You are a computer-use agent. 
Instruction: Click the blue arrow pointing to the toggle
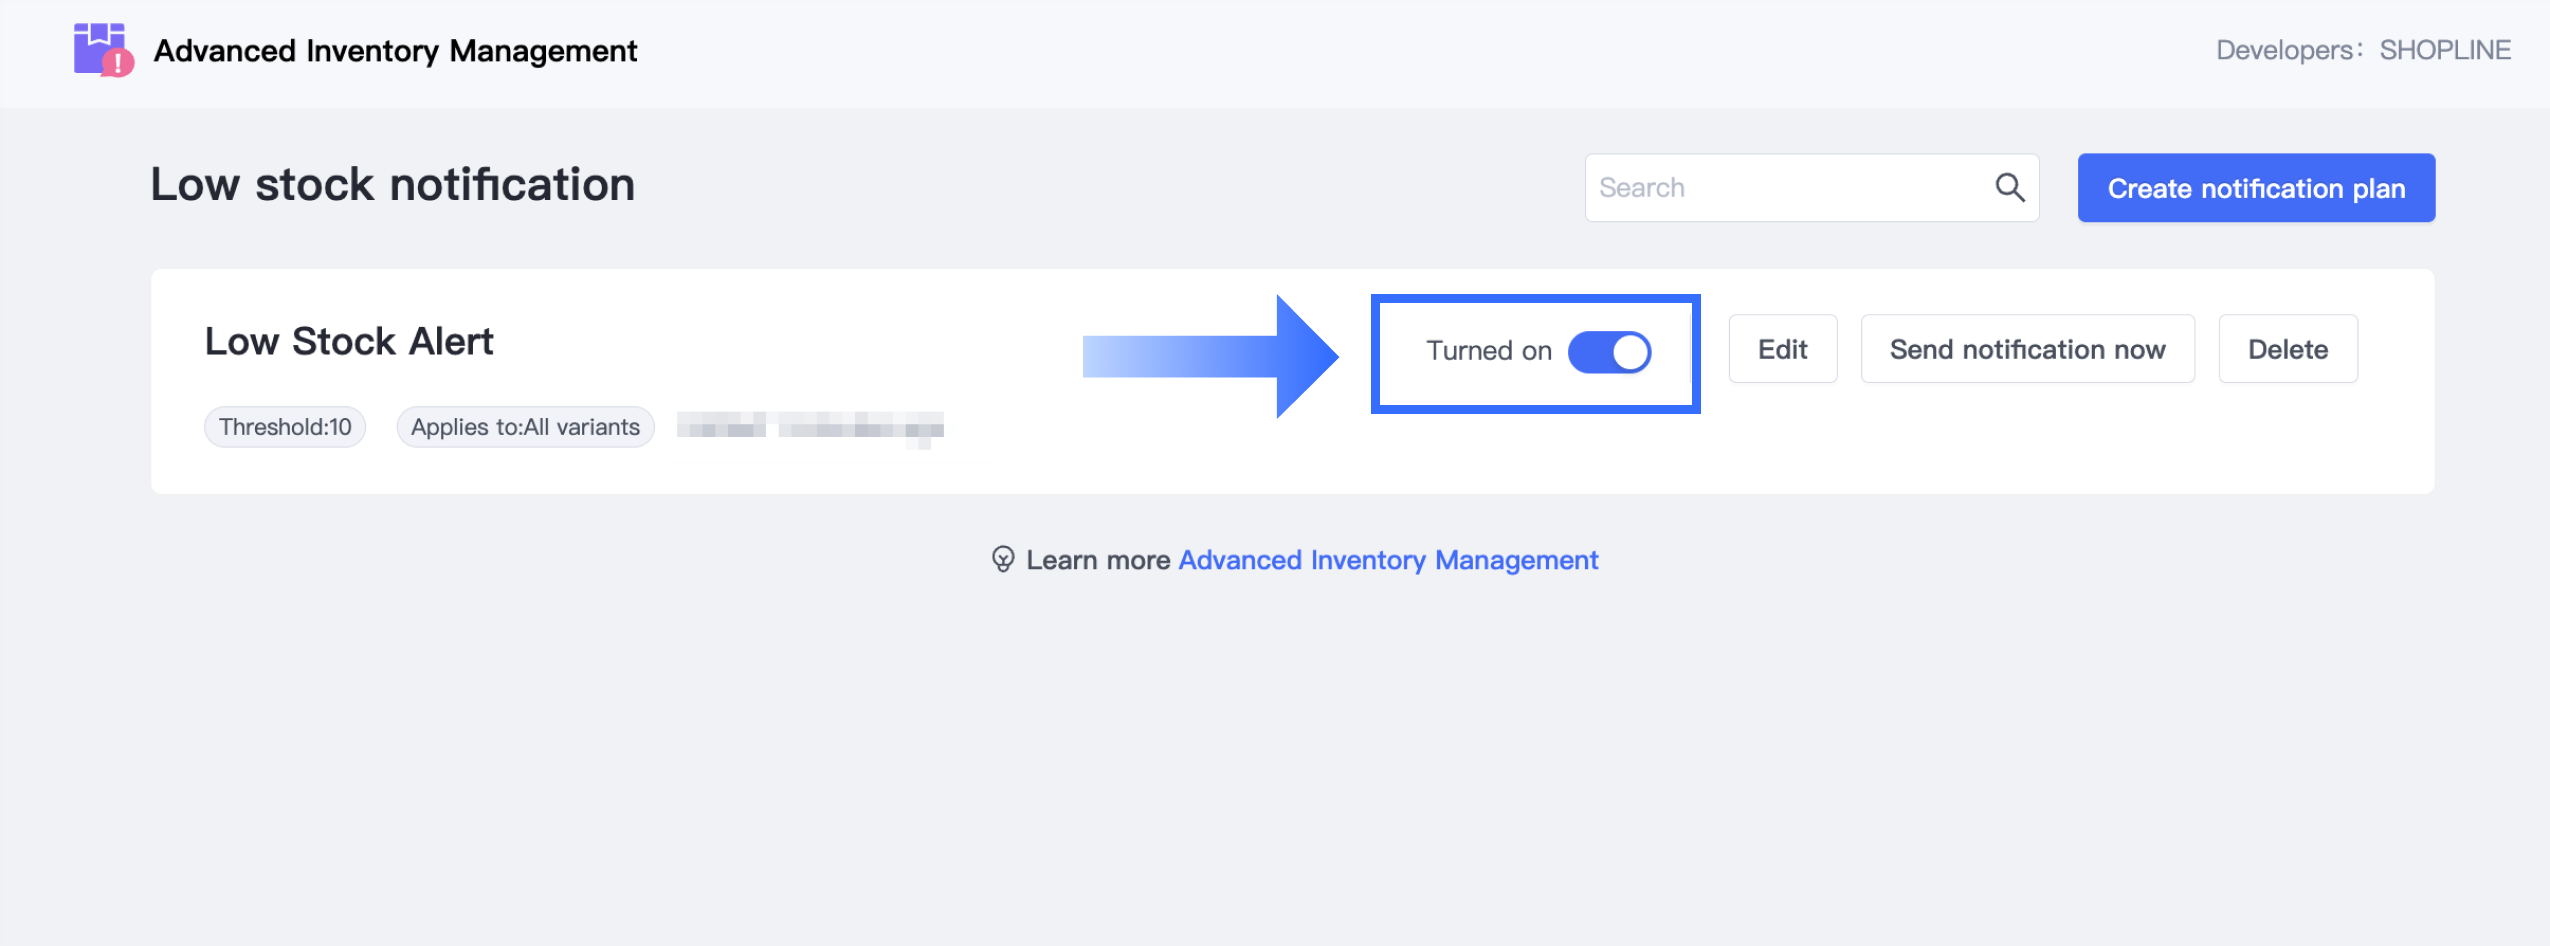click(x=1210, y=356)
